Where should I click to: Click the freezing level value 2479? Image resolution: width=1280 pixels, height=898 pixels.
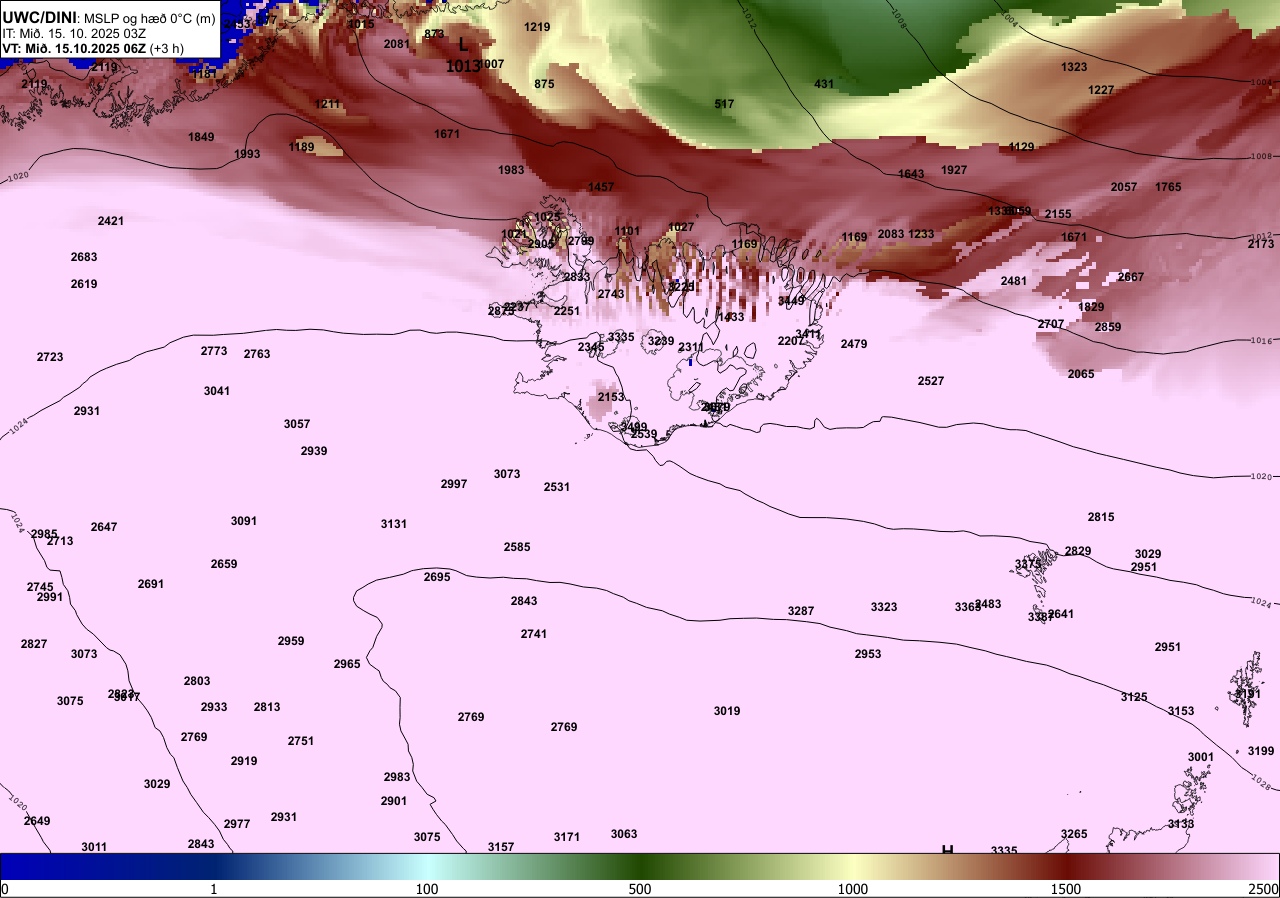click(x=854, y=344)
